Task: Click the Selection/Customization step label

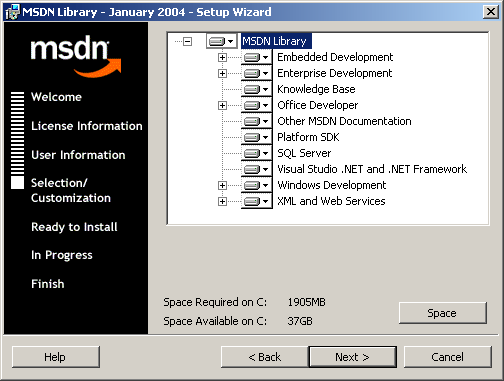Action: (x=71, y=190)
